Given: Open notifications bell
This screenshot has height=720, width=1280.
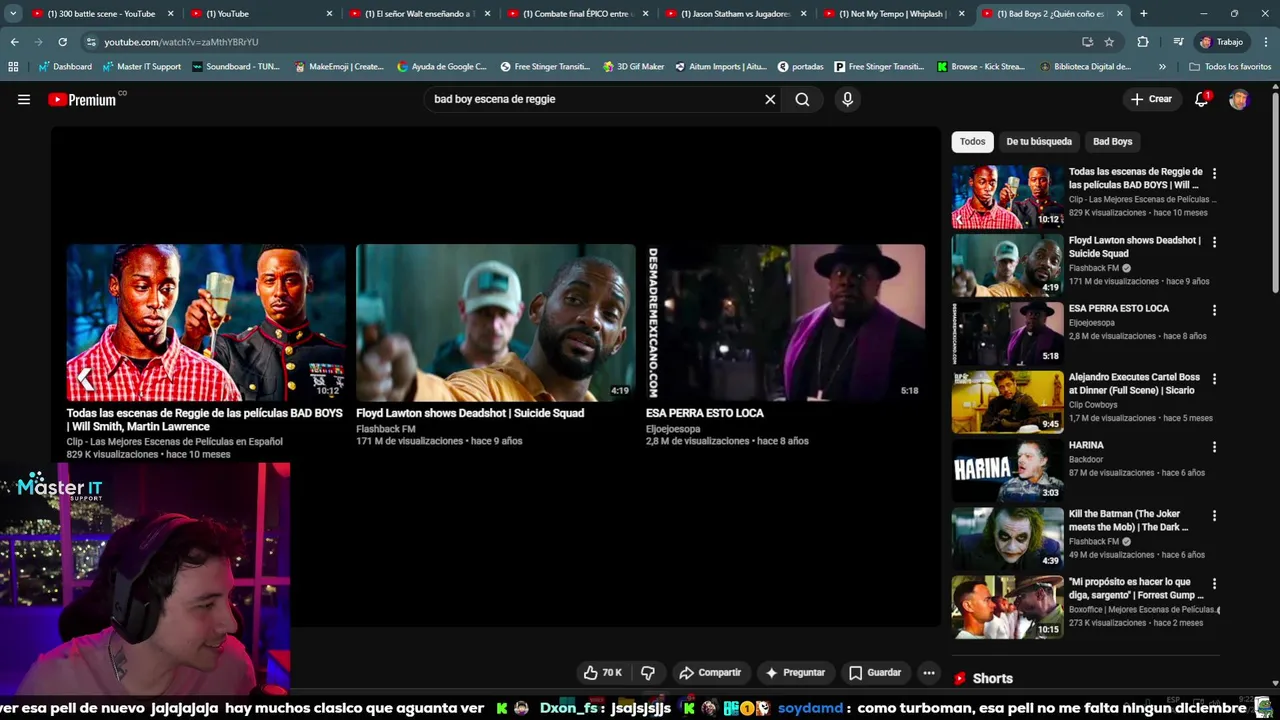Looking at the screenshot, I should tap(1202, 99).
